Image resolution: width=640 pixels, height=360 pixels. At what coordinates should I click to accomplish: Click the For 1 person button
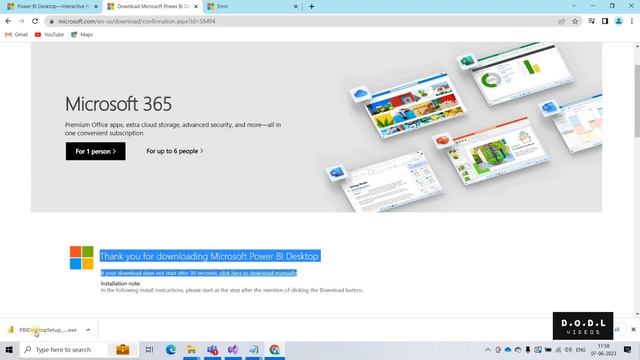(96, 151)
